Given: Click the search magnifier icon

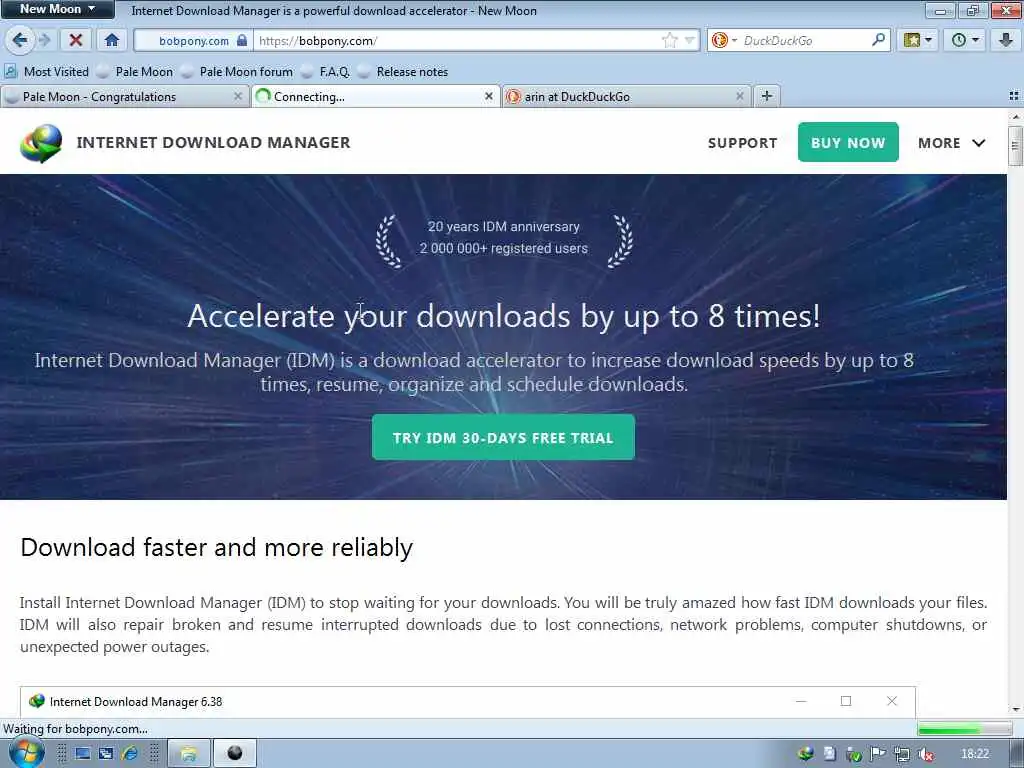Looking at the screenshot, I should click(878, 40).
